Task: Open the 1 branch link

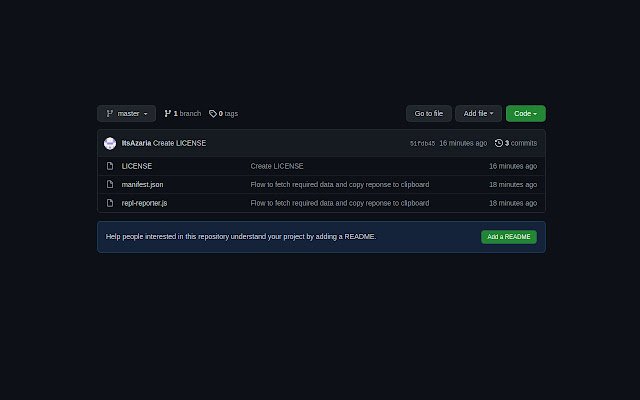Action: click(x=183, y=113)
